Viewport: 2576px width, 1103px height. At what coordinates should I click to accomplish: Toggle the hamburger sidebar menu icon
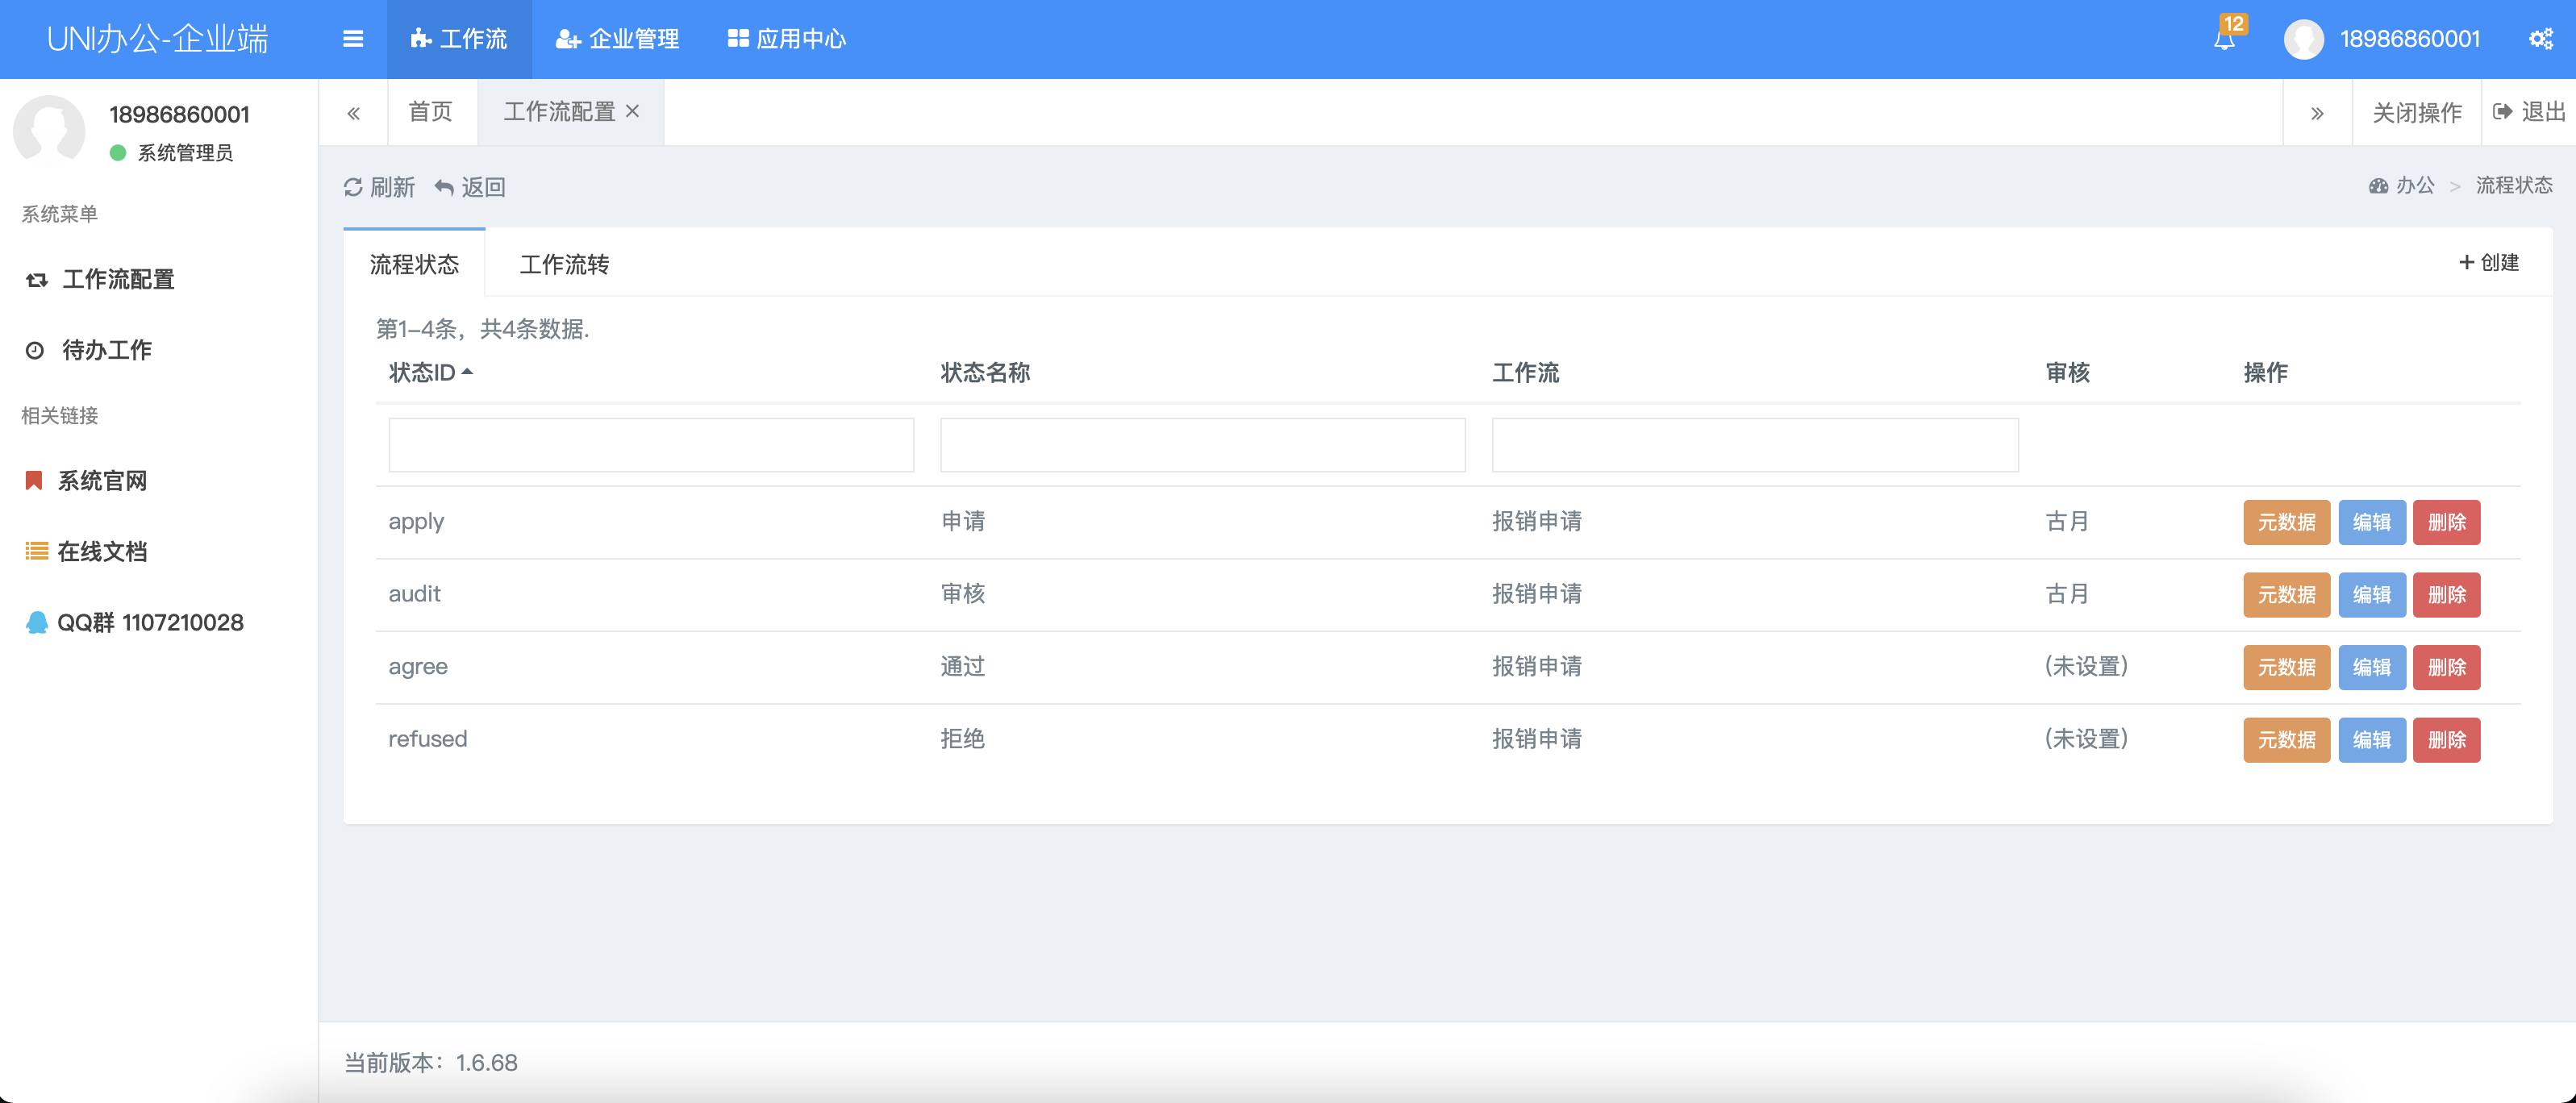coord(352,39)
